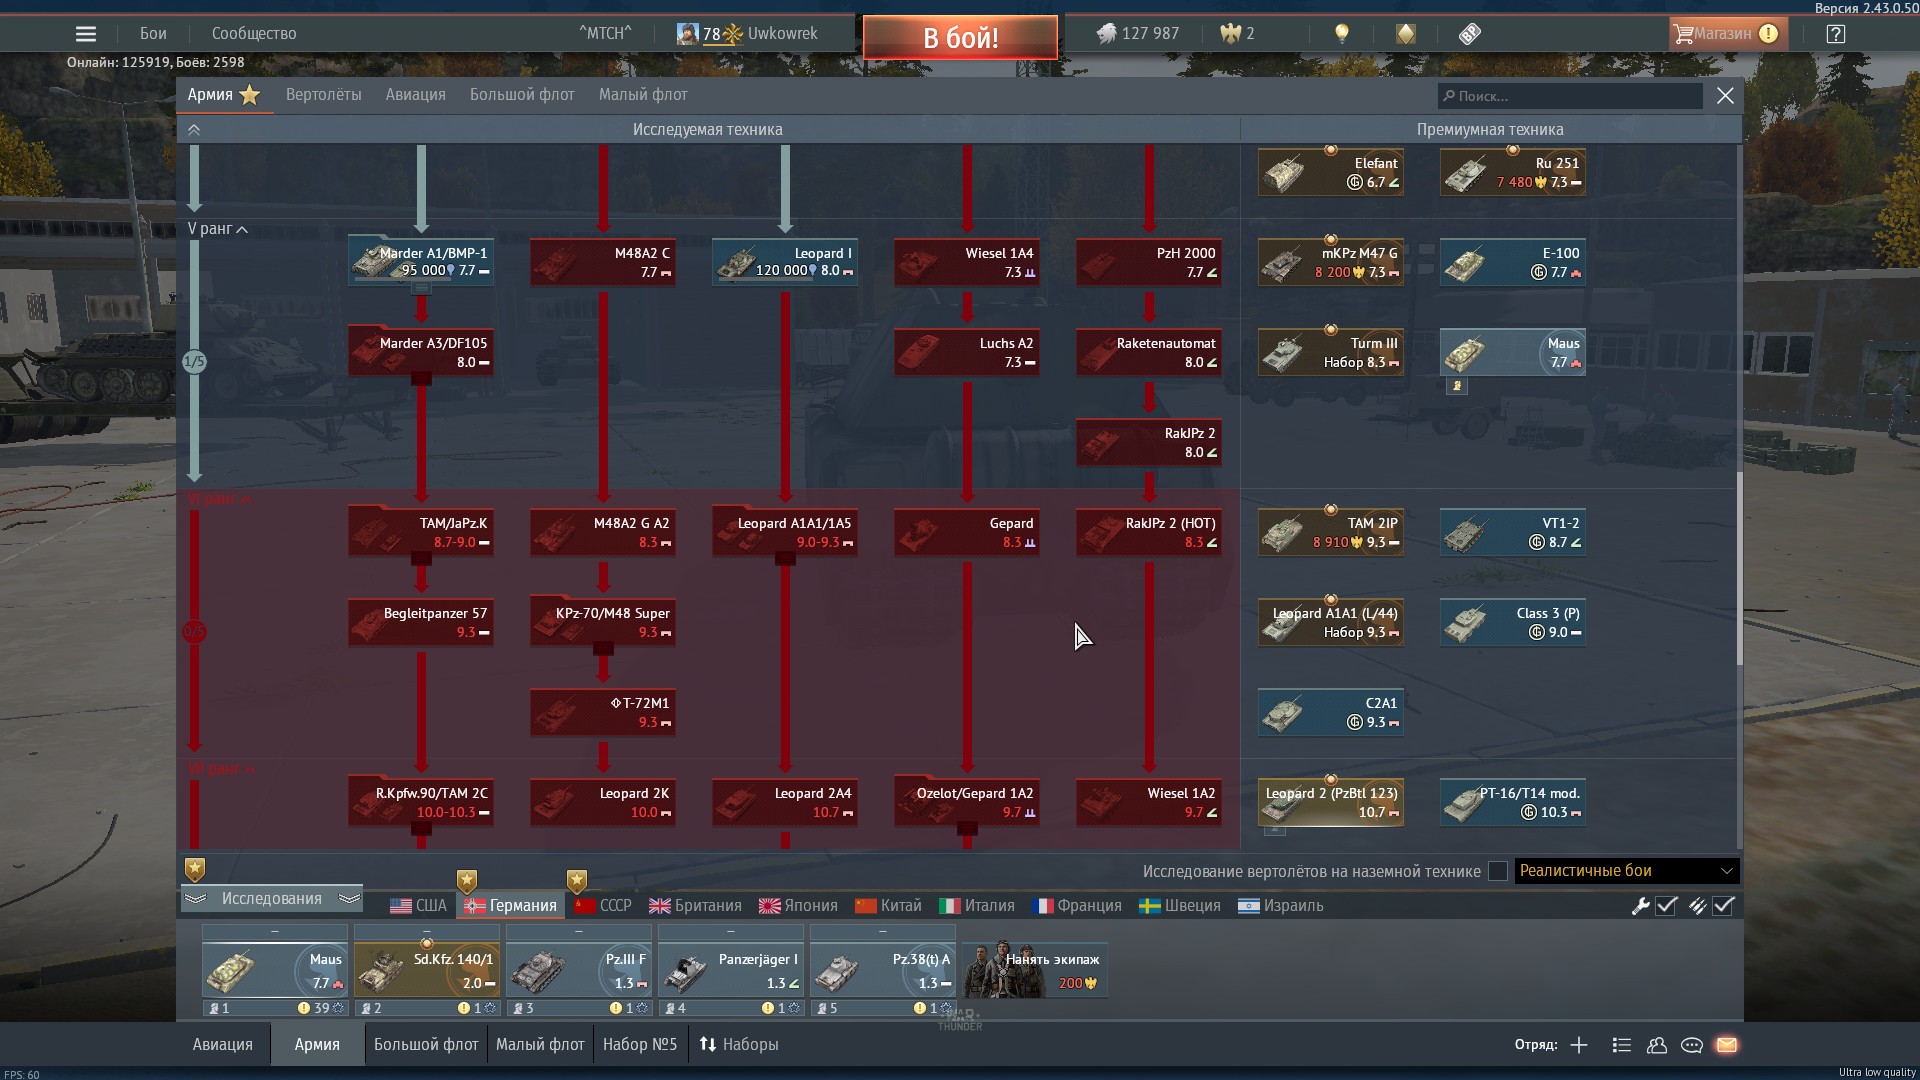Click the gold diamond badge icon in top bar
Viewport: 1920px width, 1080px height.
click(1406, 34)
